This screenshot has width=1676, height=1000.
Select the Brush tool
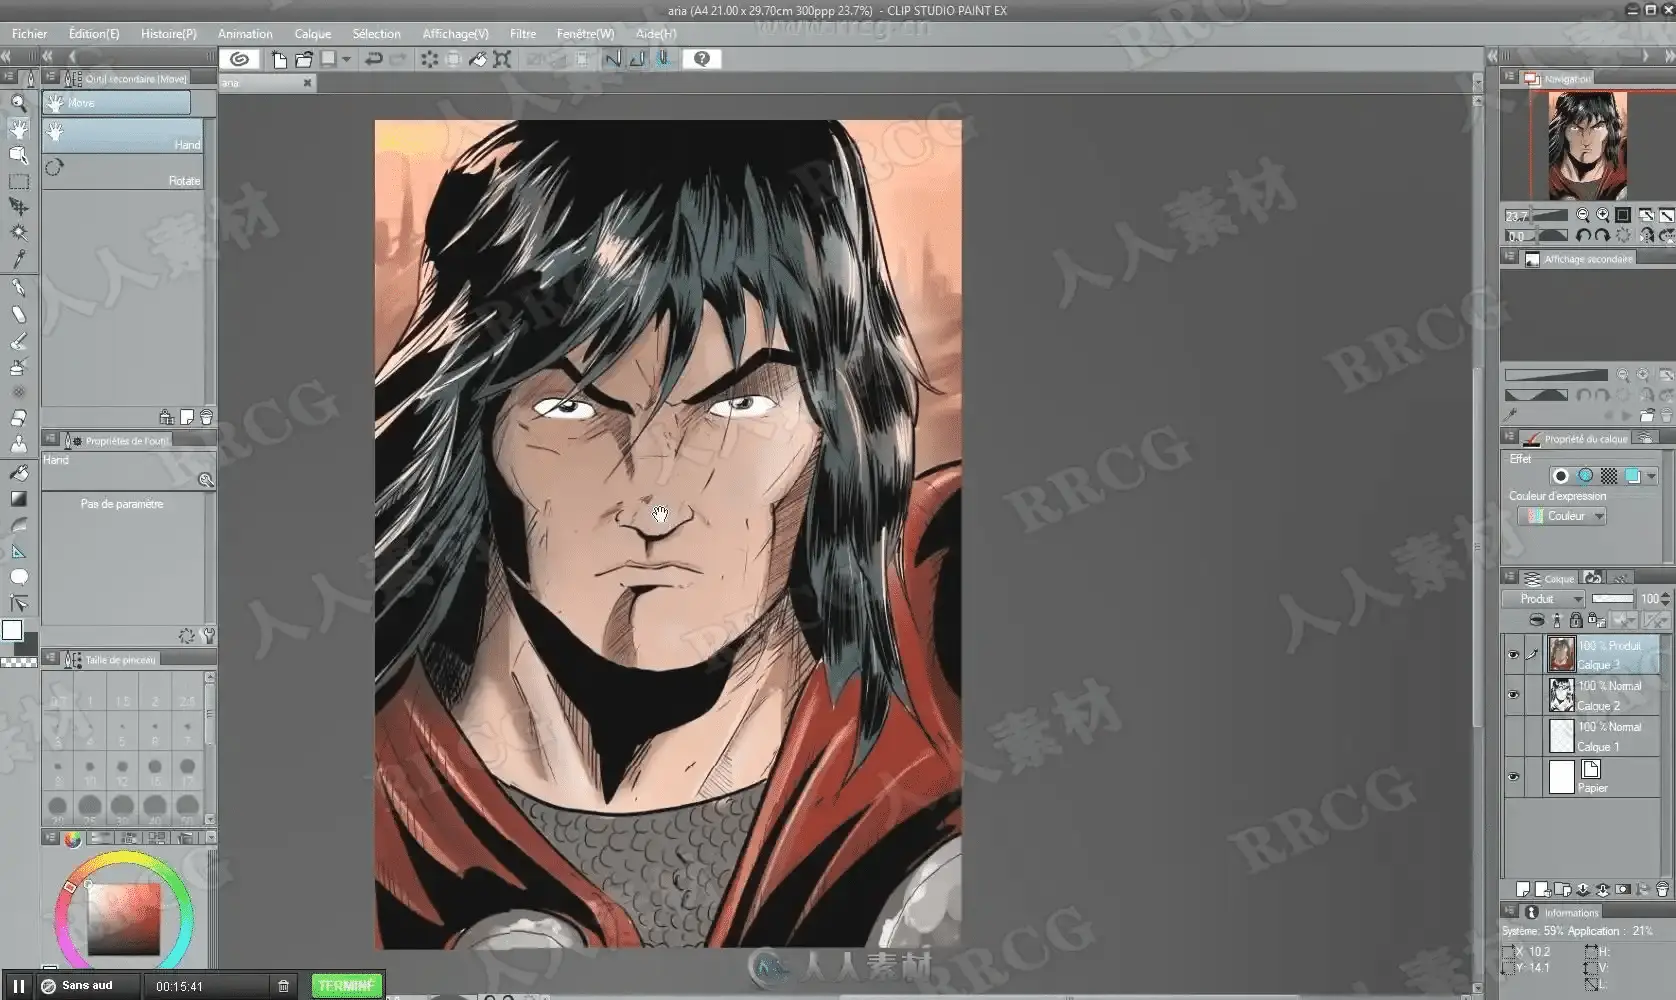pos(18,341)
